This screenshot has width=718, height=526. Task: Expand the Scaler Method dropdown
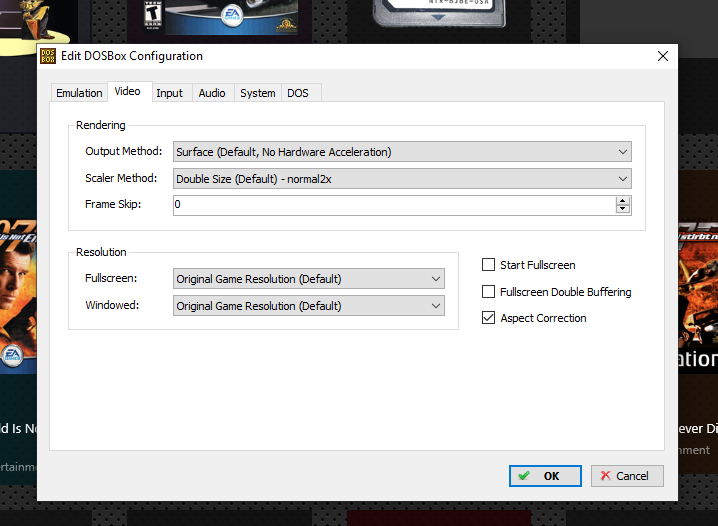(402, 179)
